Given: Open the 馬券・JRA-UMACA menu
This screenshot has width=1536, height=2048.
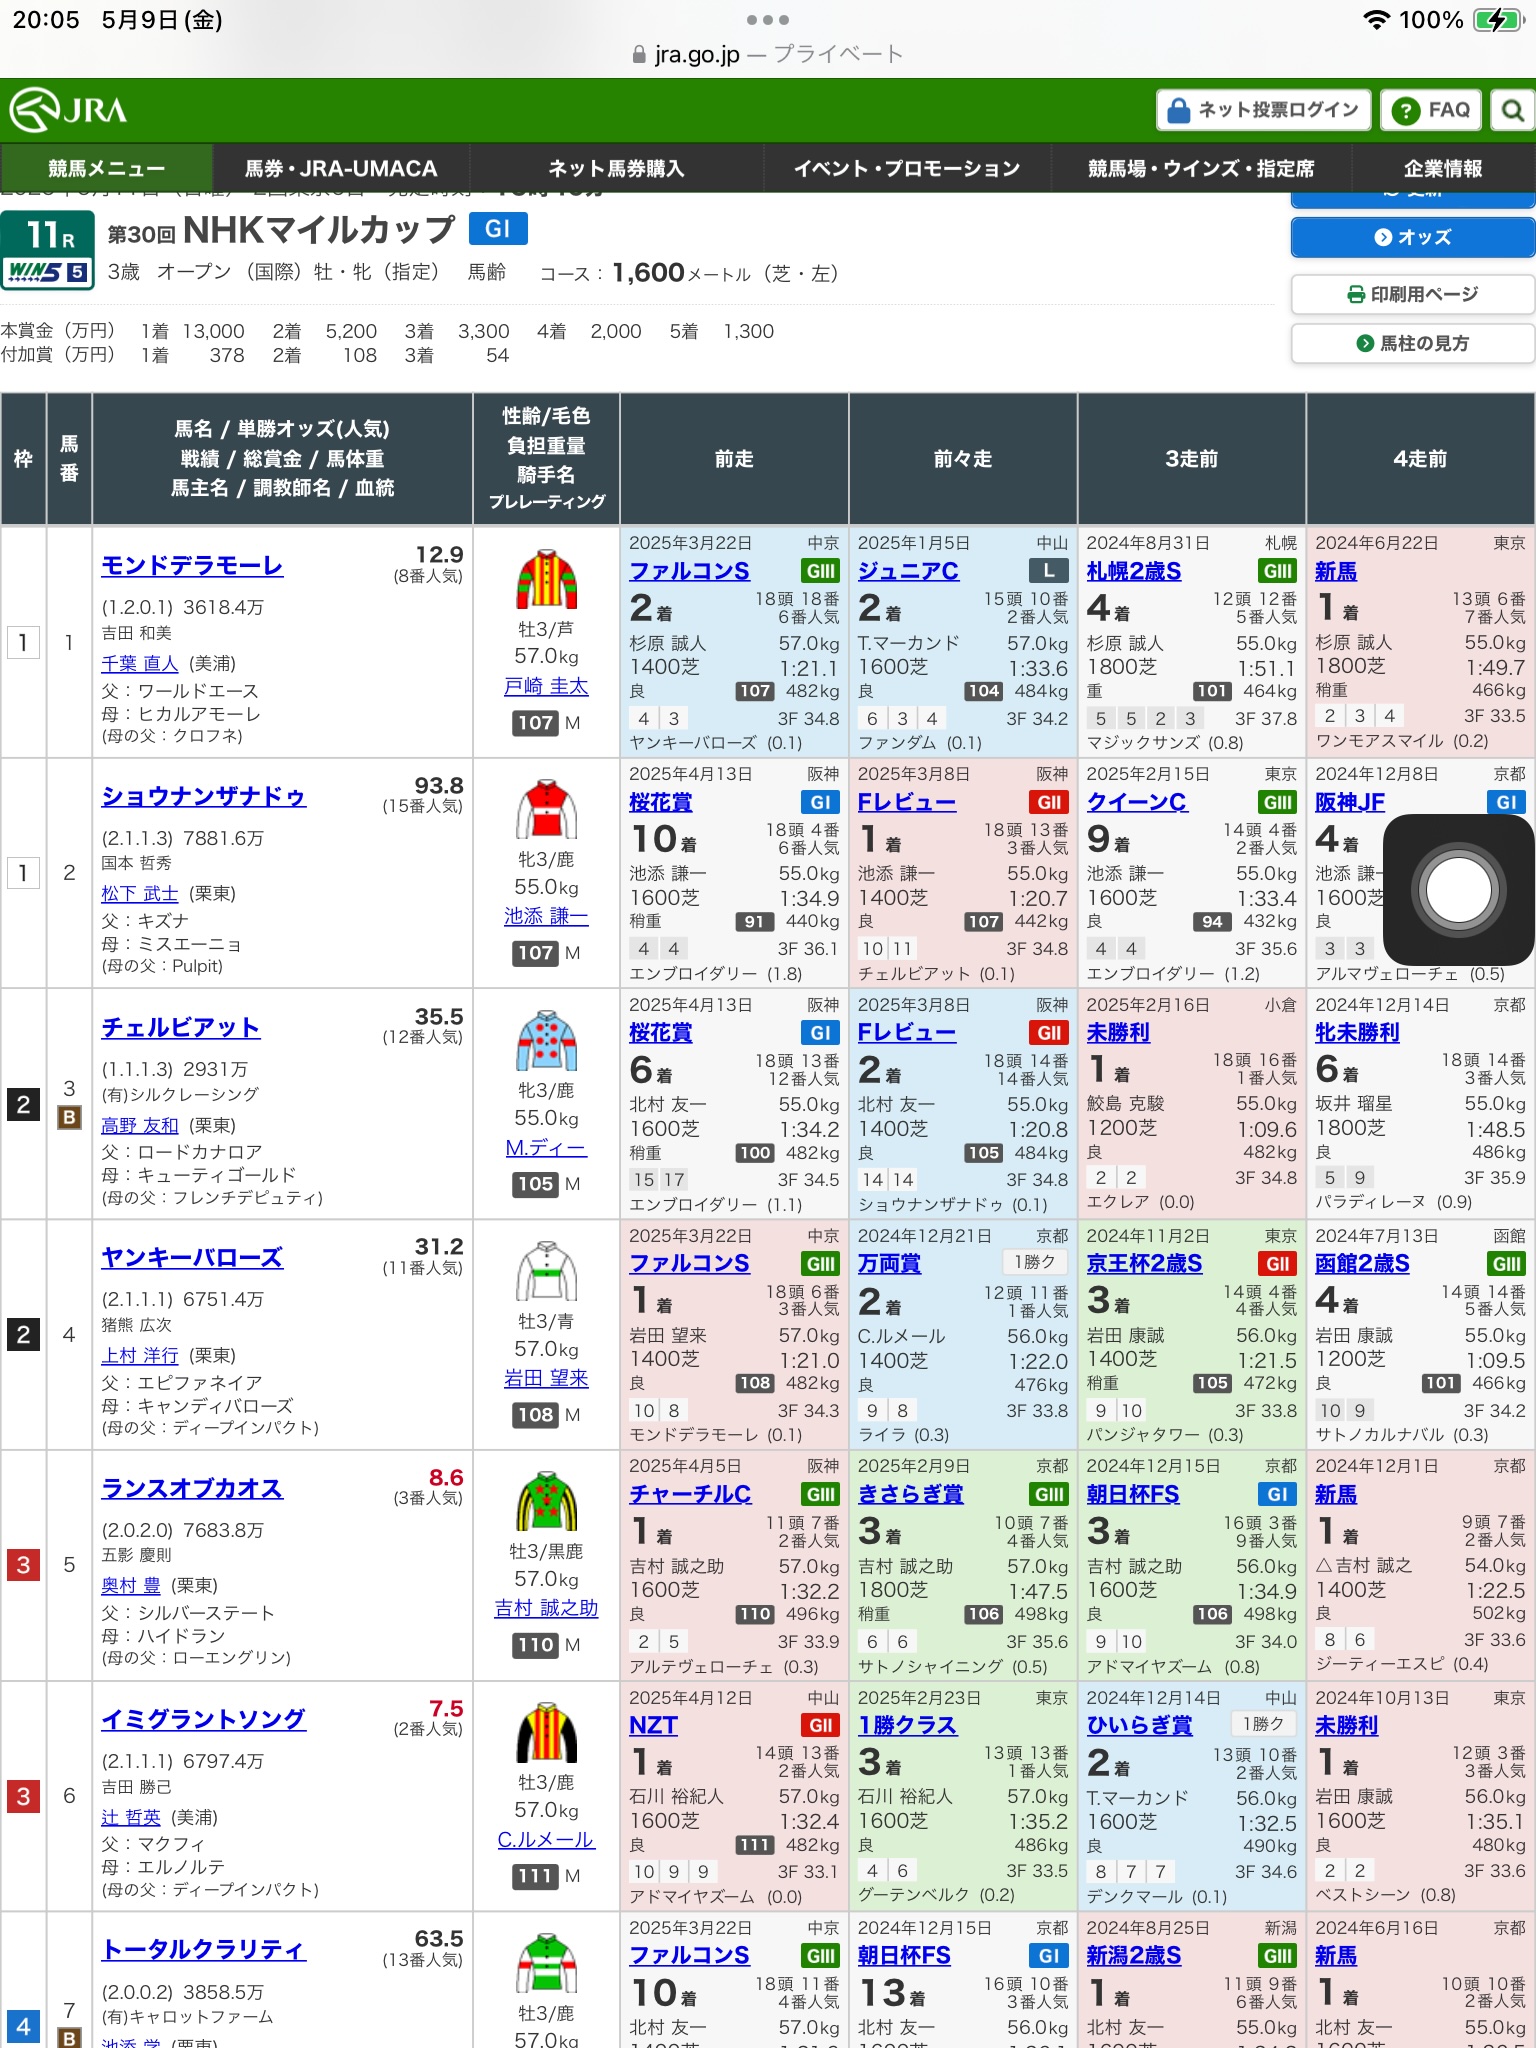Looking at the screenshot, I should [341, 168].
